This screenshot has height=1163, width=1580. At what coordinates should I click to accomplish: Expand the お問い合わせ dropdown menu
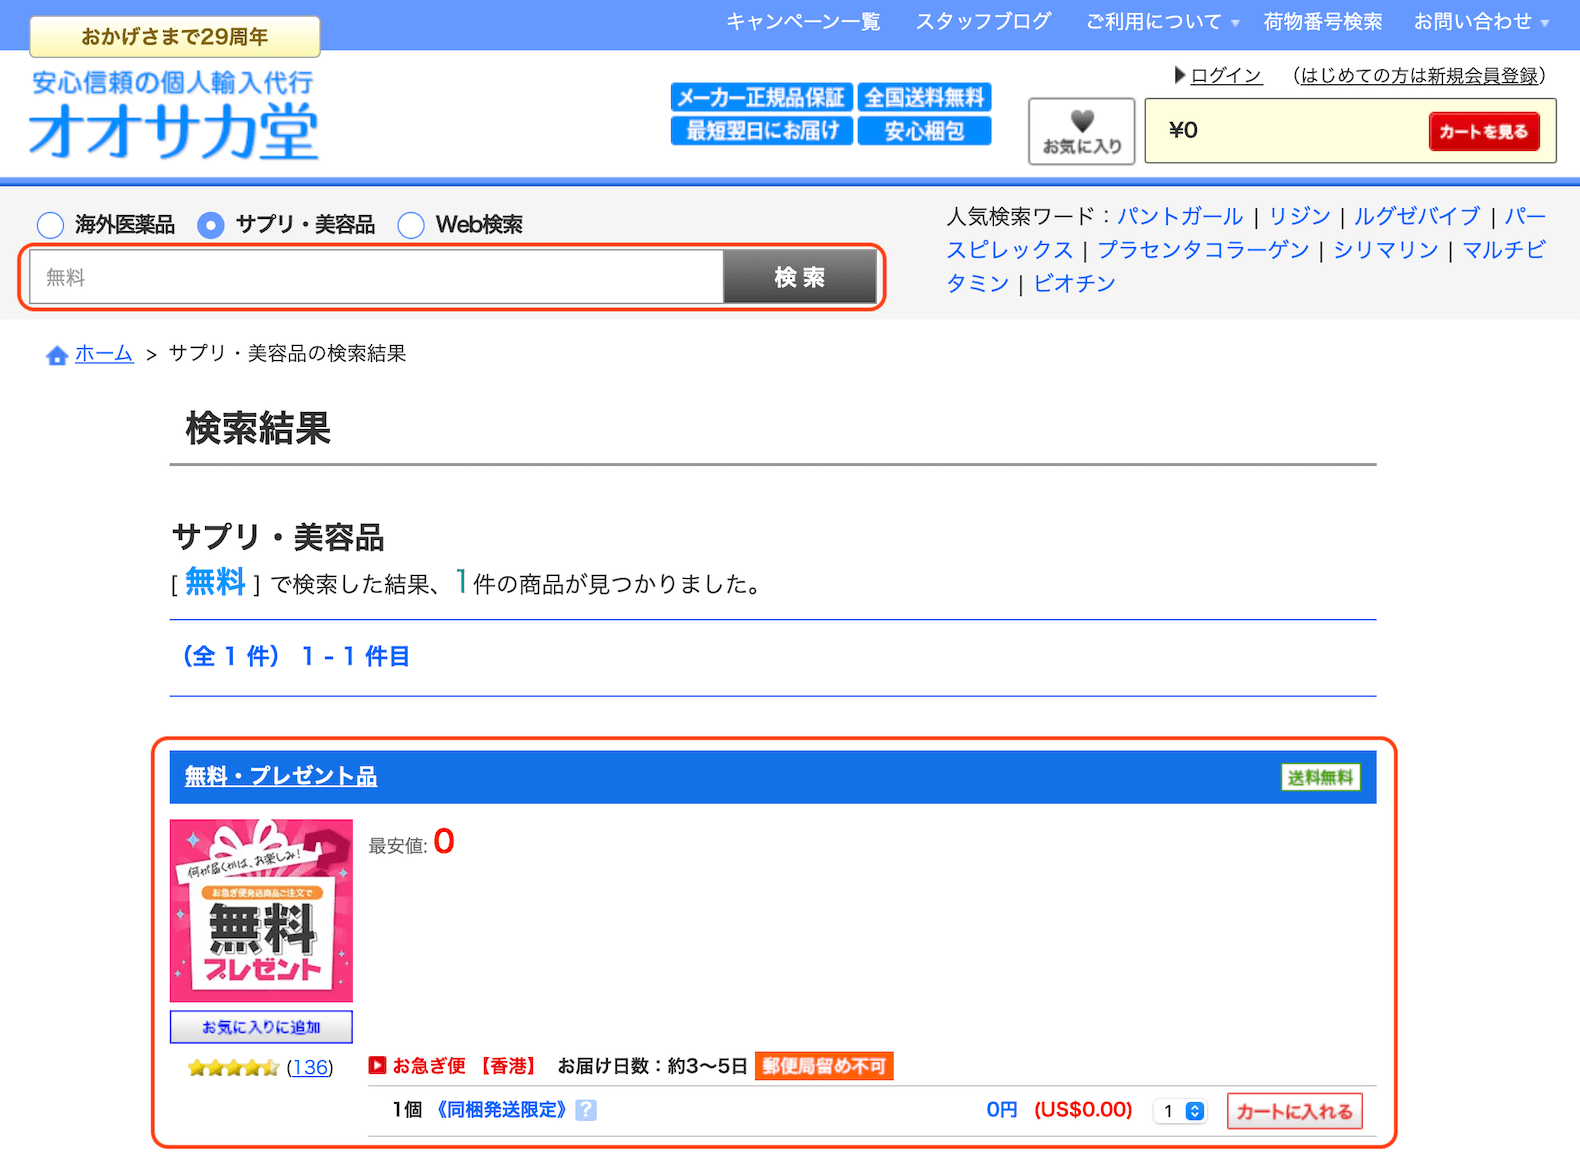pos(1481,22)
